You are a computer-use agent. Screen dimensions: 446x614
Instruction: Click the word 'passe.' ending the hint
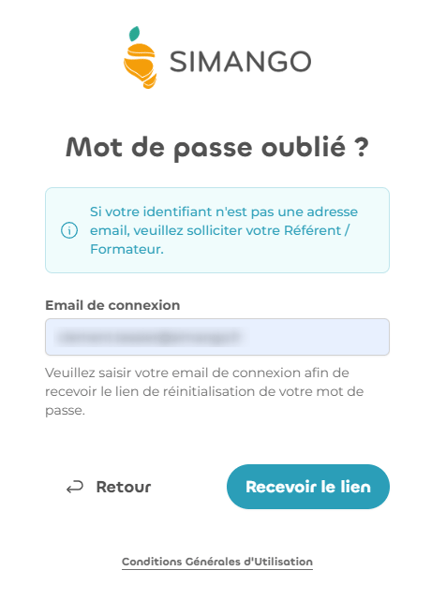tap(65, 411)
